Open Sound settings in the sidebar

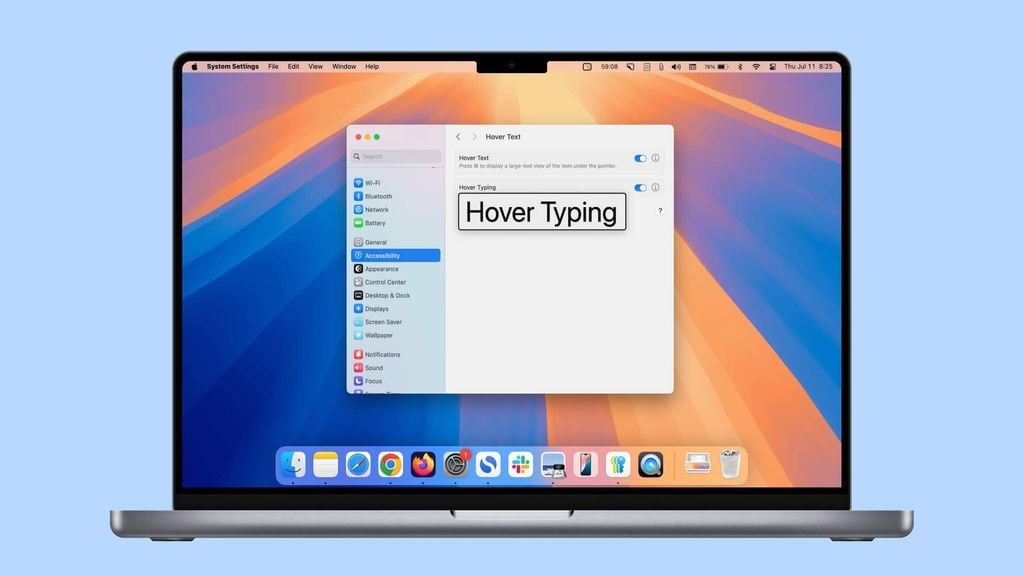click(x=374, y=367)
